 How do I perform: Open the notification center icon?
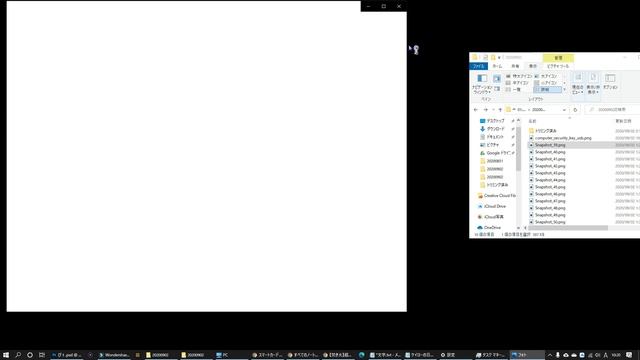pyautogui.click(x=629, y=355)
